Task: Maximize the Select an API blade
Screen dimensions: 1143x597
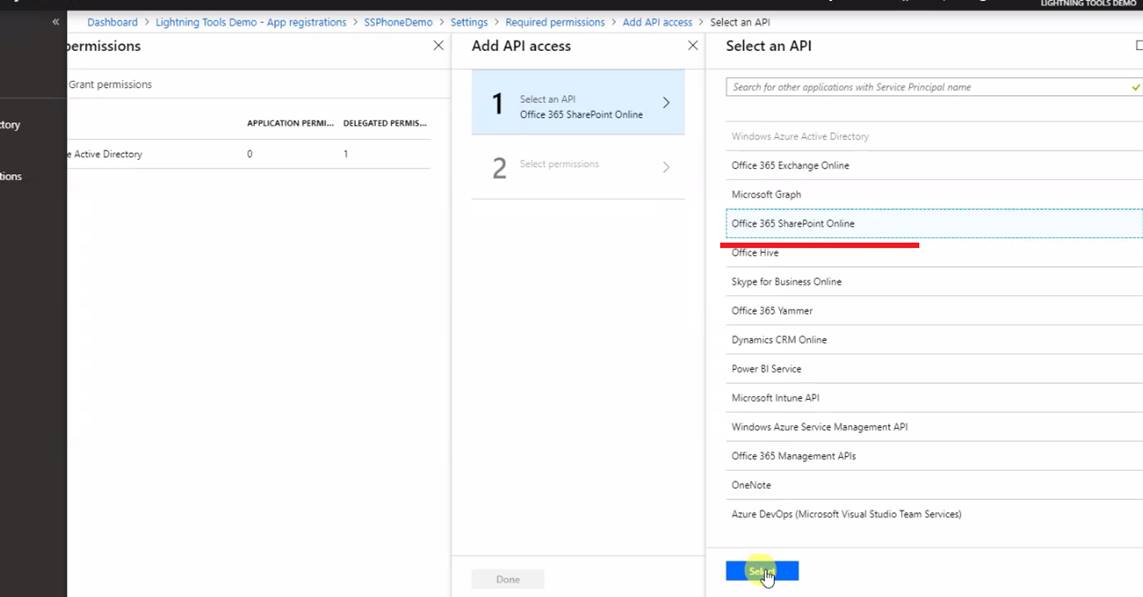Action: [x=1139, y=45]
